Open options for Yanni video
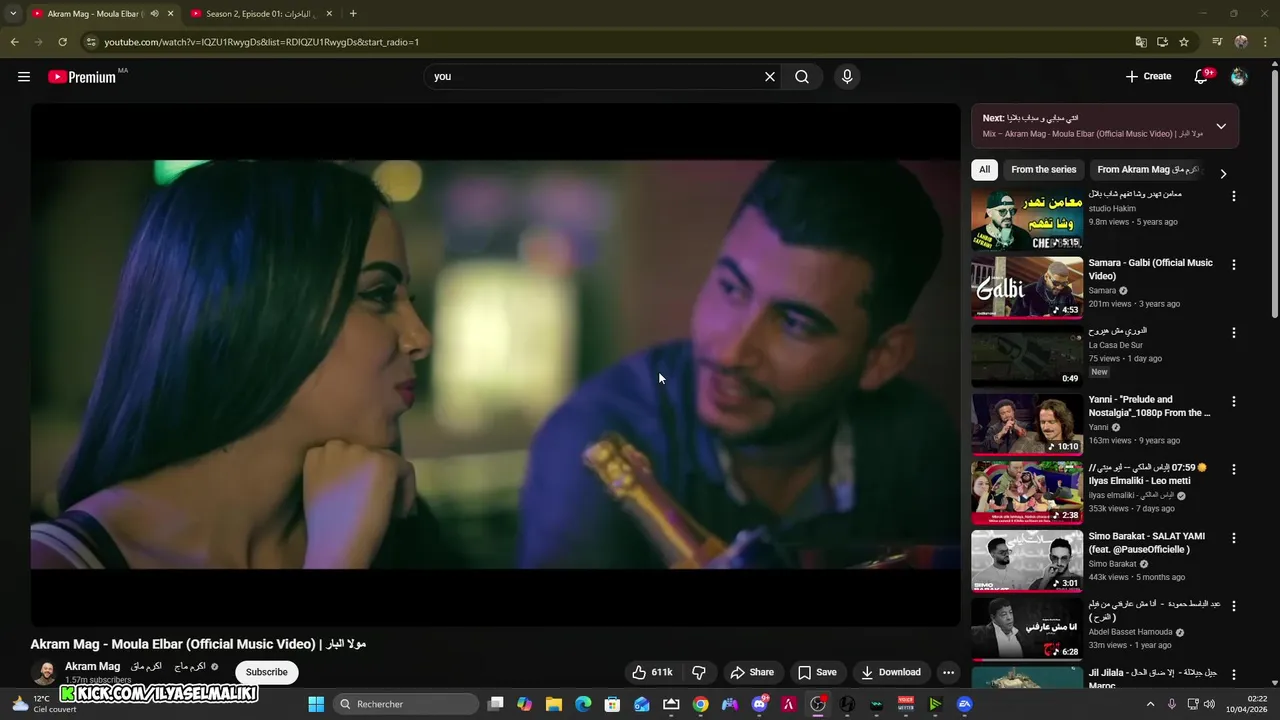The image size is (1280, 720). pyautogui.click(x=1234, y=401)
